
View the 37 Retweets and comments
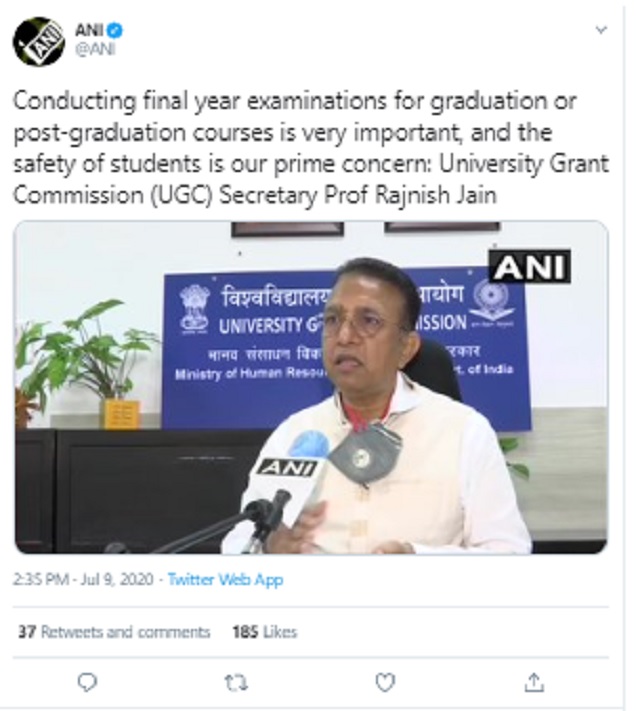click(x=114, y=632)
